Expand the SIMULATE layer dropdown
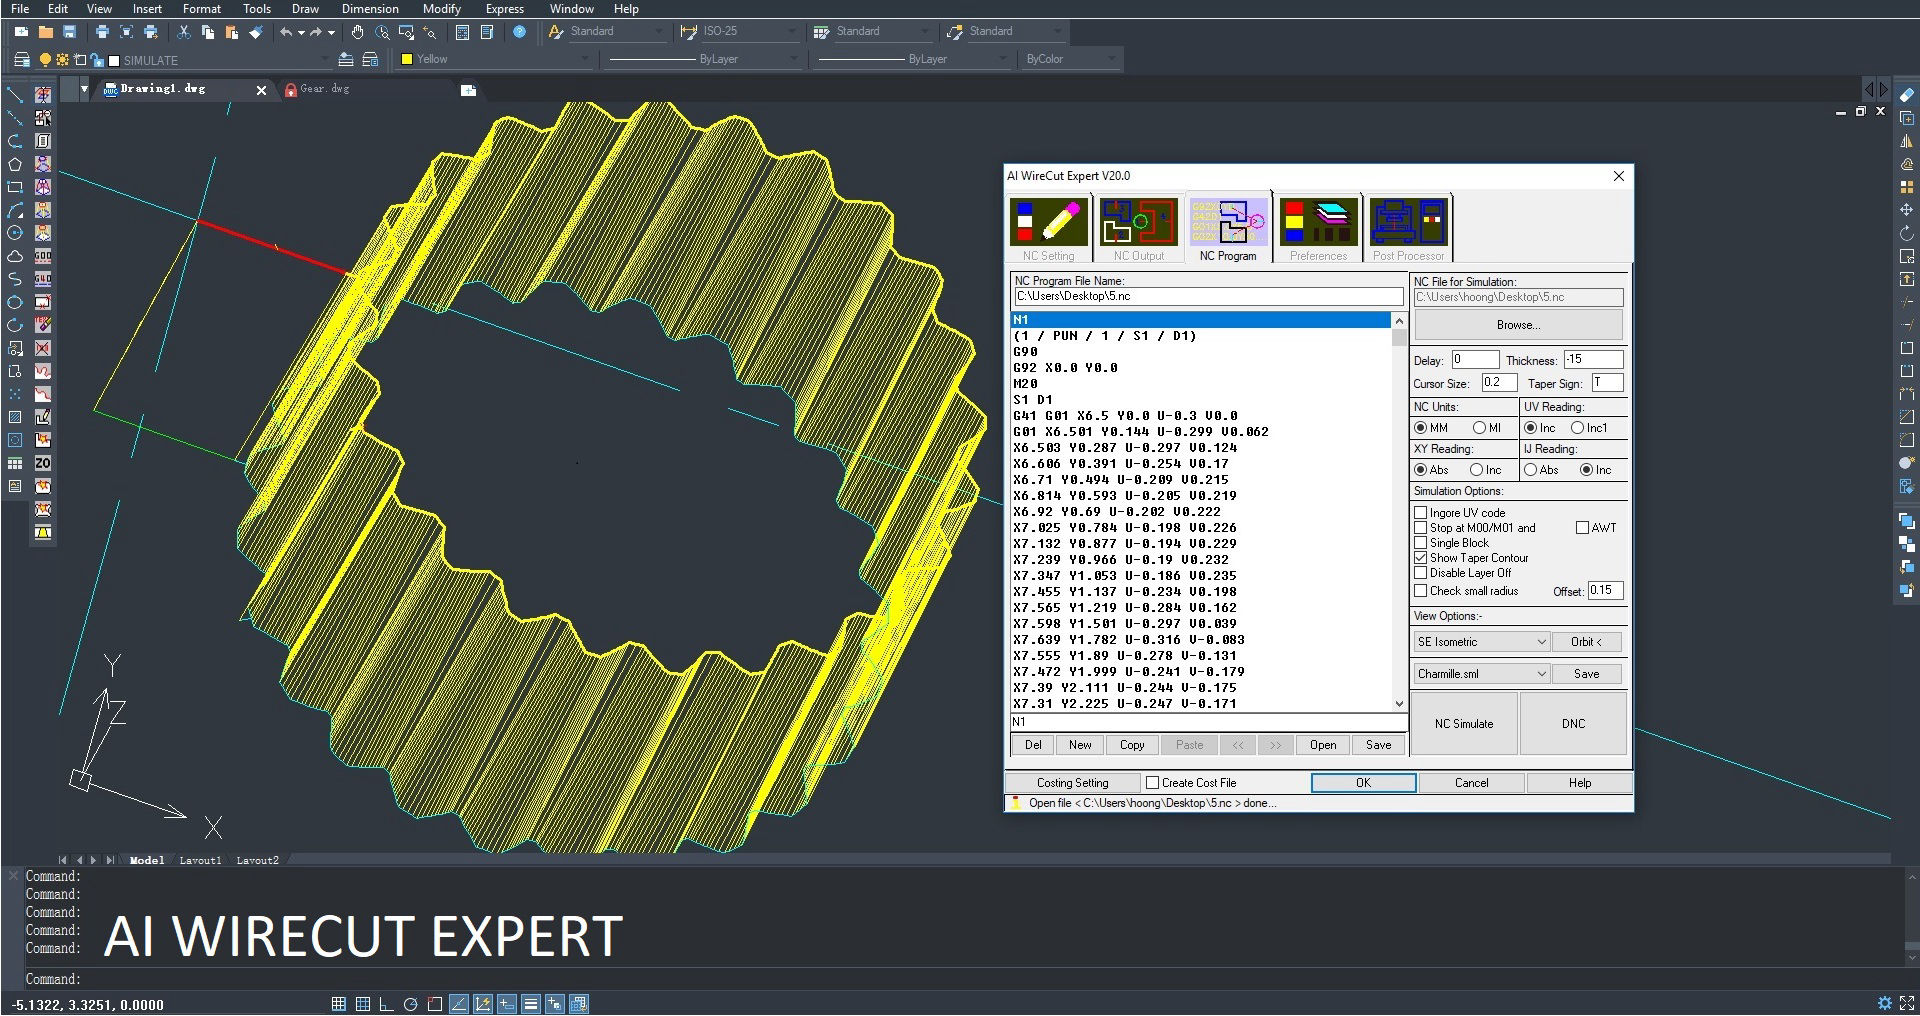This screenshot has width=1920, height=1016. [326, 60]
